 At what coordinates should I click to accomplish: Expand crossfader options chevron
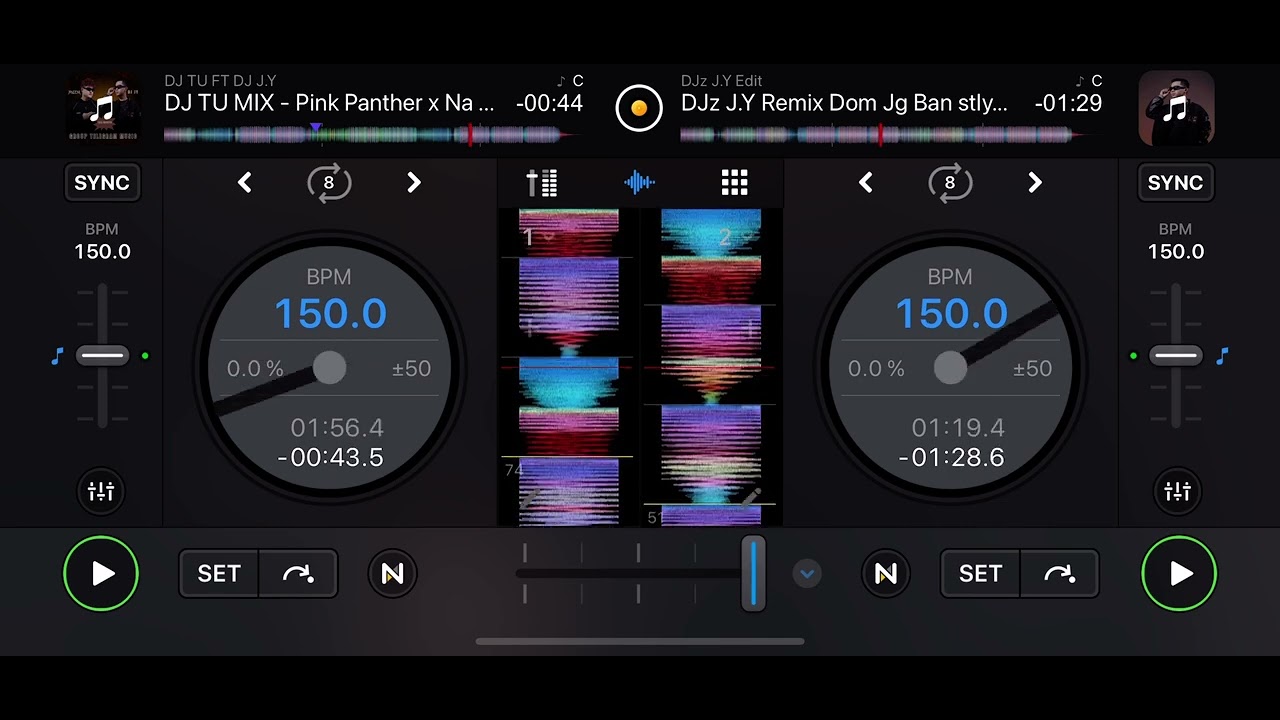(x=807, y=574)
